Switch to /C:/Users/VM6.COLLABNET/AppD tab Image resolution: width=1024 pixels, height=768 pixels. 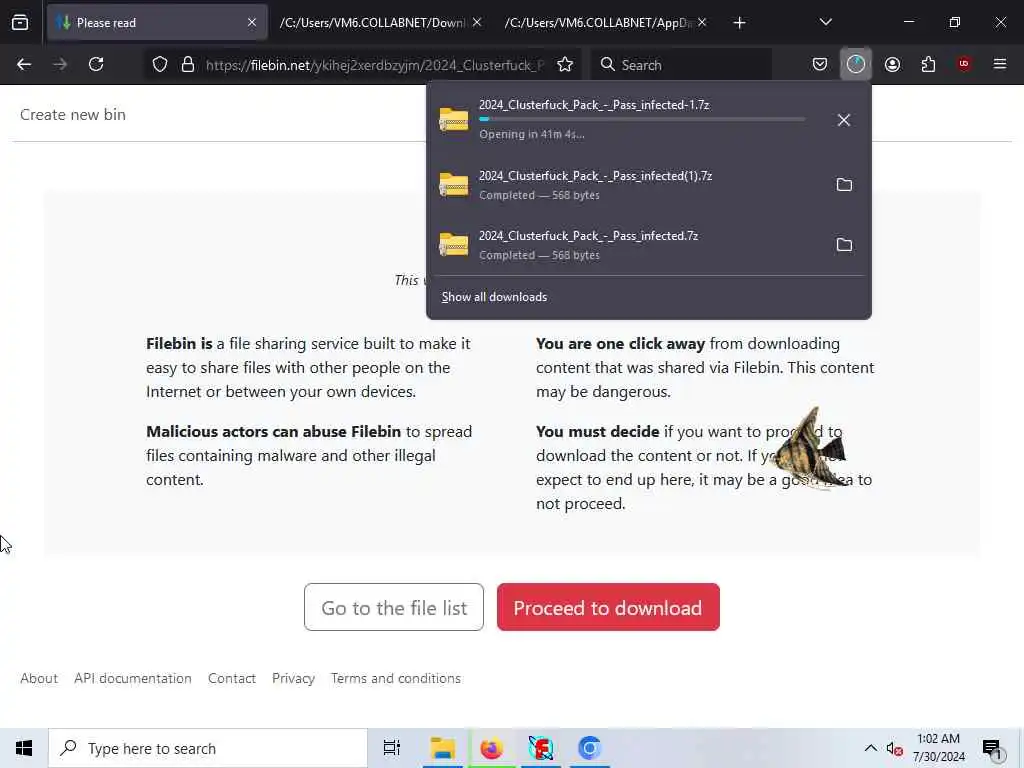click(x=605, y=23)
